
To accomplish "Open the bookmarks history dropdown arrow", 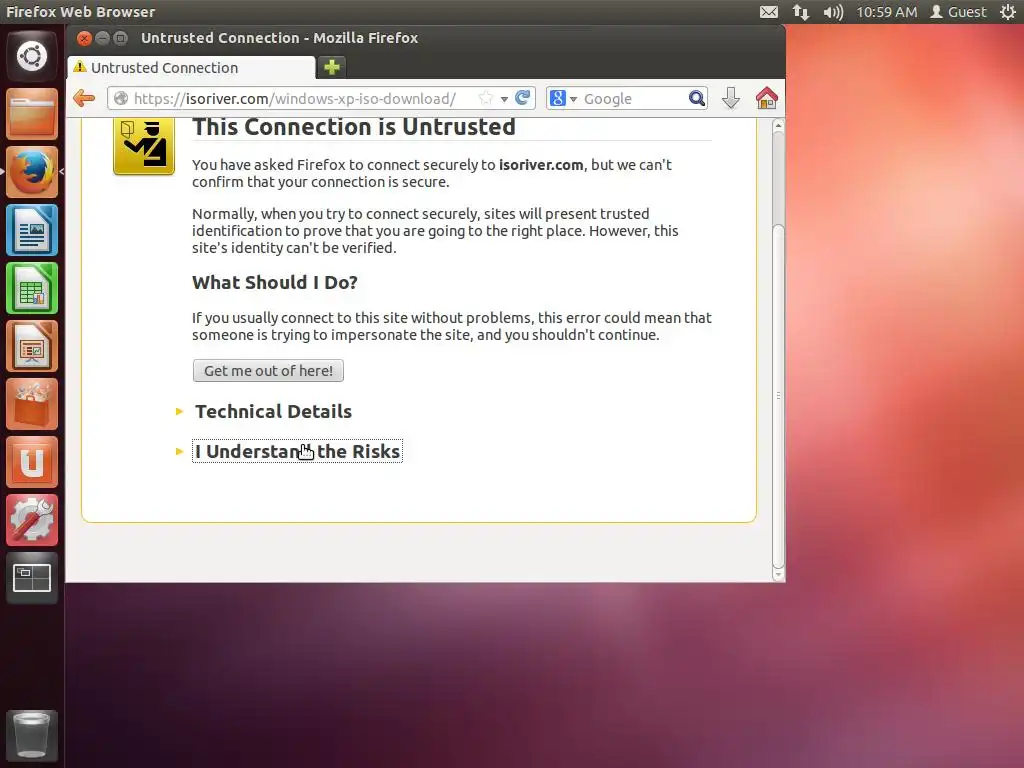I will click(504, 99).
